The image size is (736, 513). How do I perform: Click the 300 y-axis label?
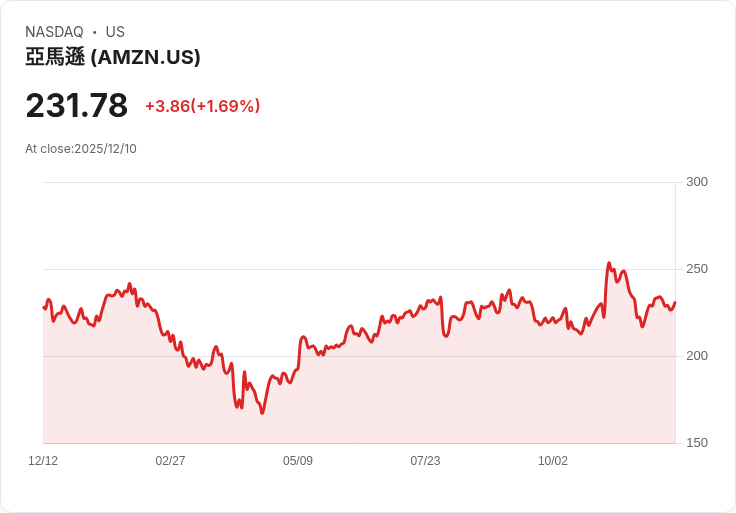click(x=696, y=182)
